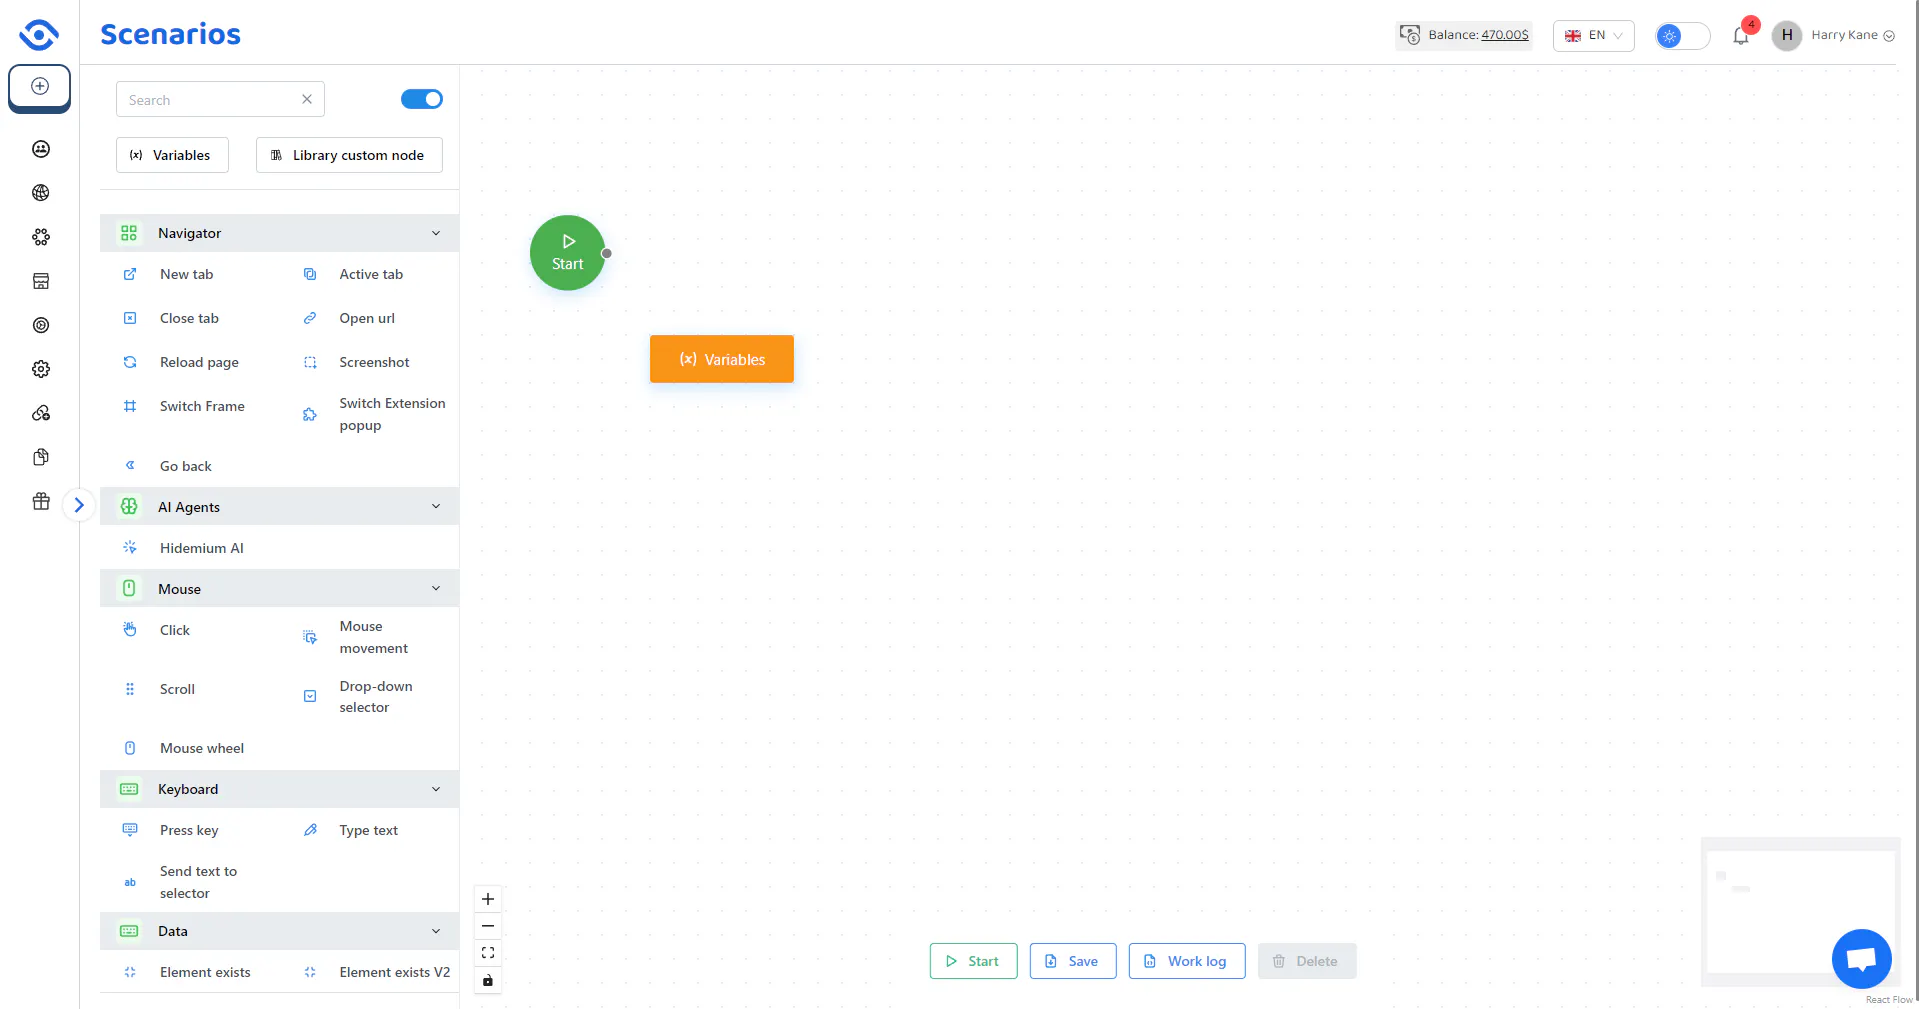Viewport: 1919px width, 1009px height.
Task: Open the store icon in sidebar
Action: (41, 281)
